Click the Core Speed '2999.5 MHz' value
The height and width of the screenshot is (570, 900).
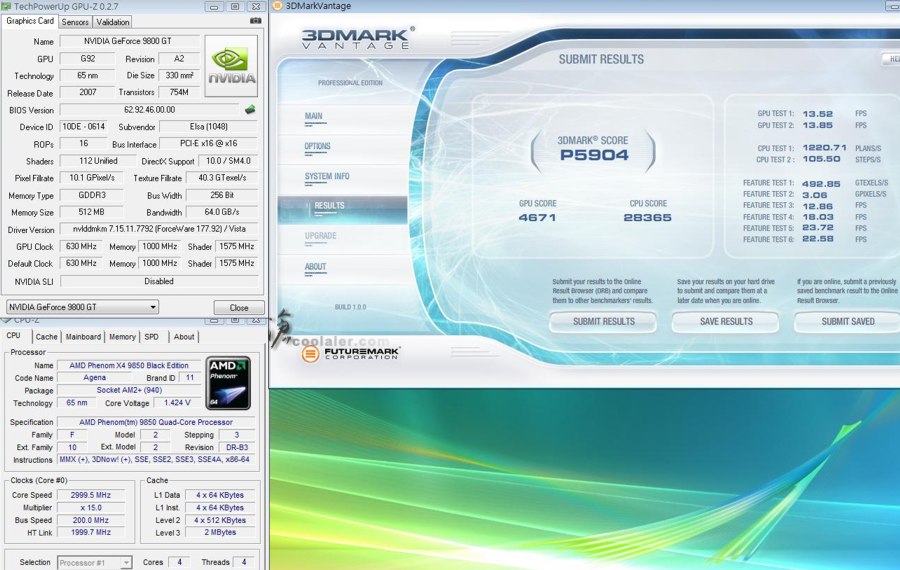pyautogui.click(x=91, y=495)
